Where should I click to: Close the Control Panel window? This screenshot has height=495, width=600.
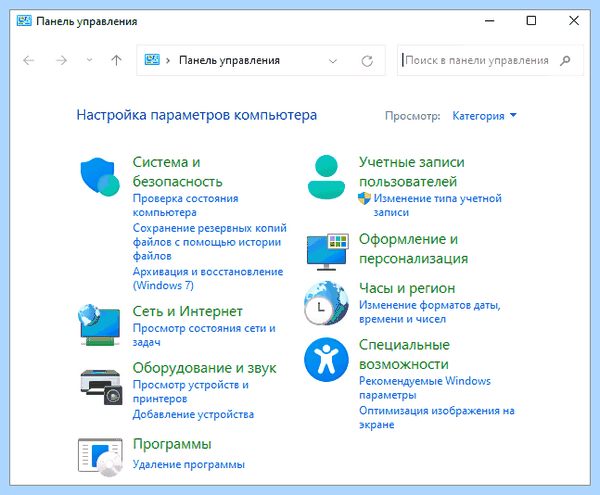(574, 21)
